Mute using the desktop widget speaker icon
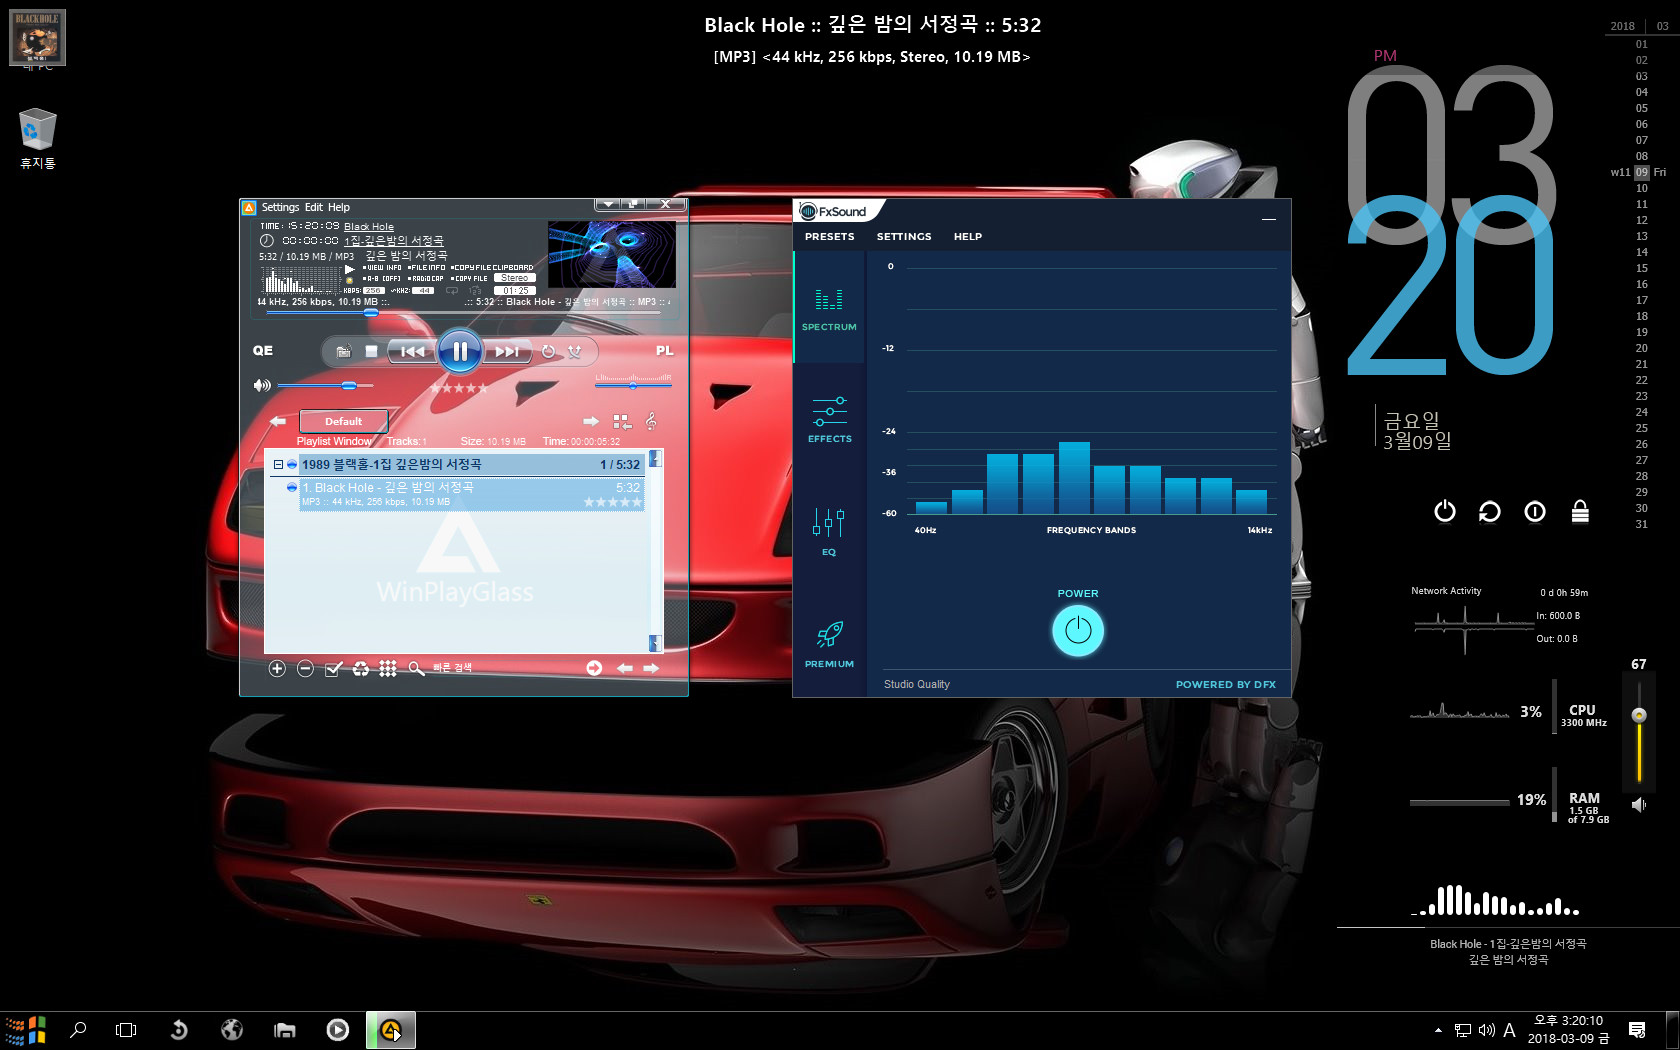The width and height of the screenshot is (1680, 1050). (x=1639, y=804)
